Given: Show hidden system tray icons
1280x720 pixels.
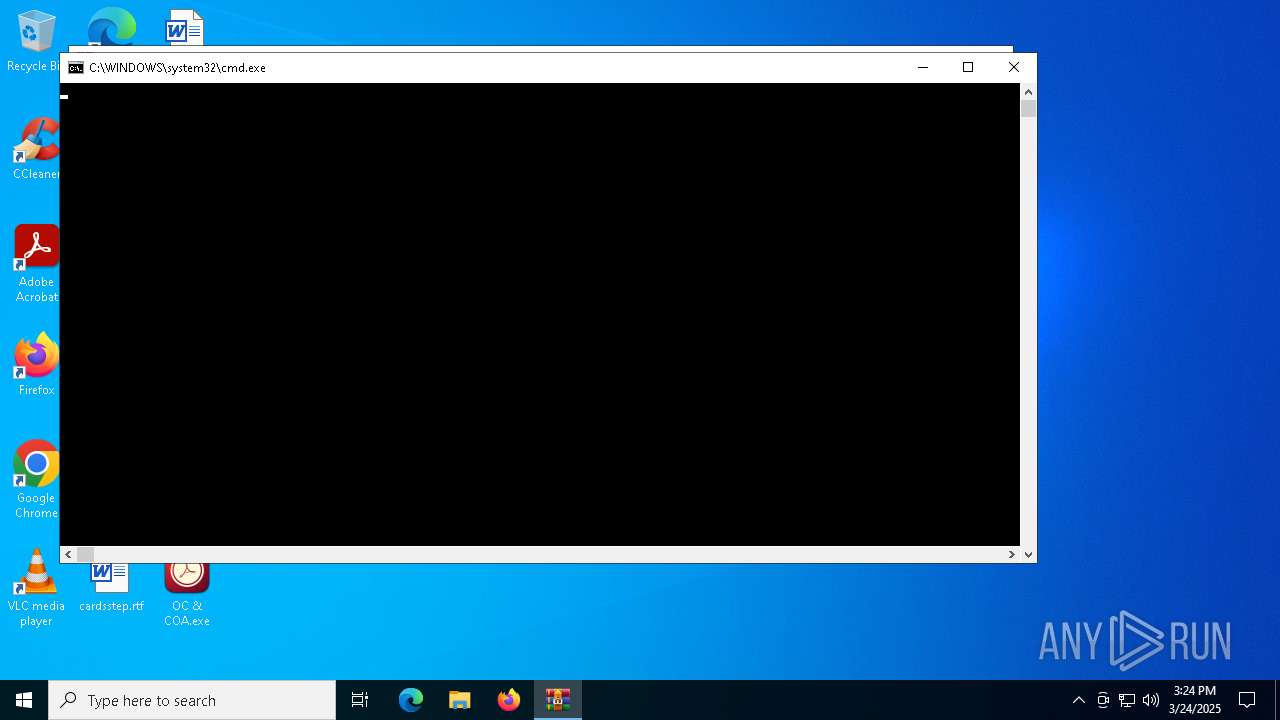Looking at the screenshot, I should click(x=1078, y=700).
